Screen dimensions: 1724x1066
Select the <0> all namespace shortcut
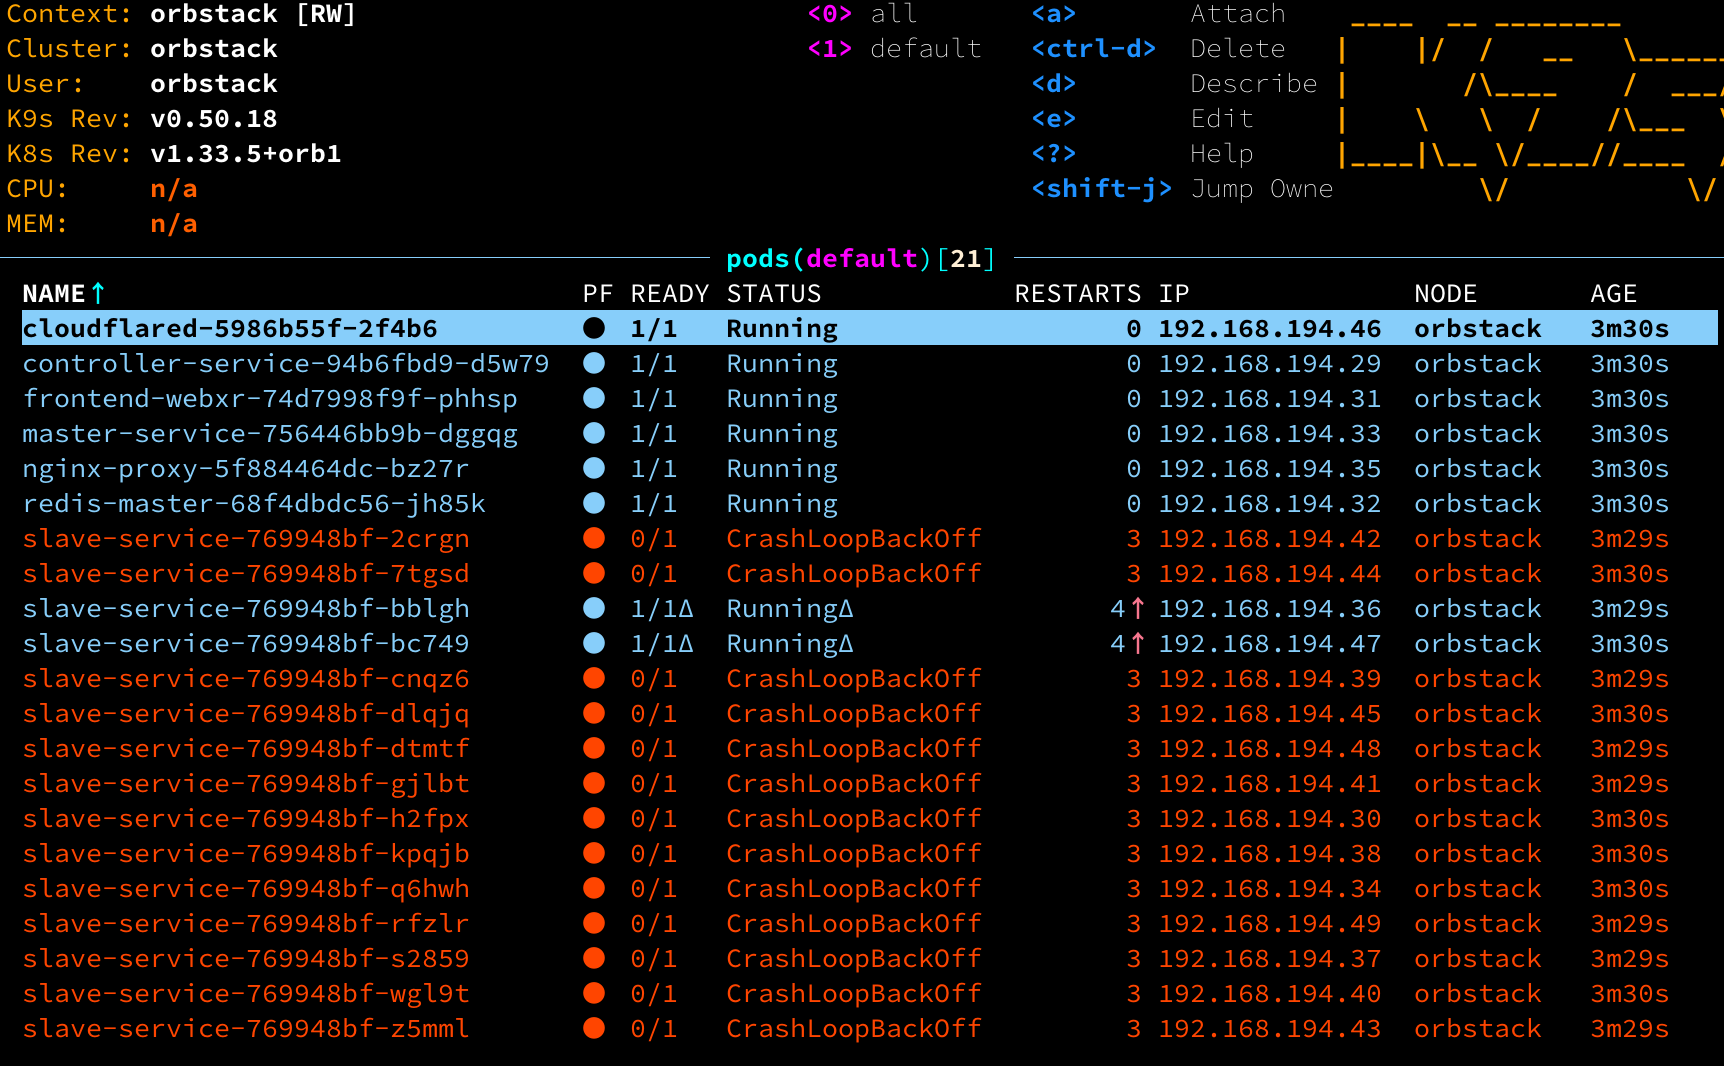point(862,14)
